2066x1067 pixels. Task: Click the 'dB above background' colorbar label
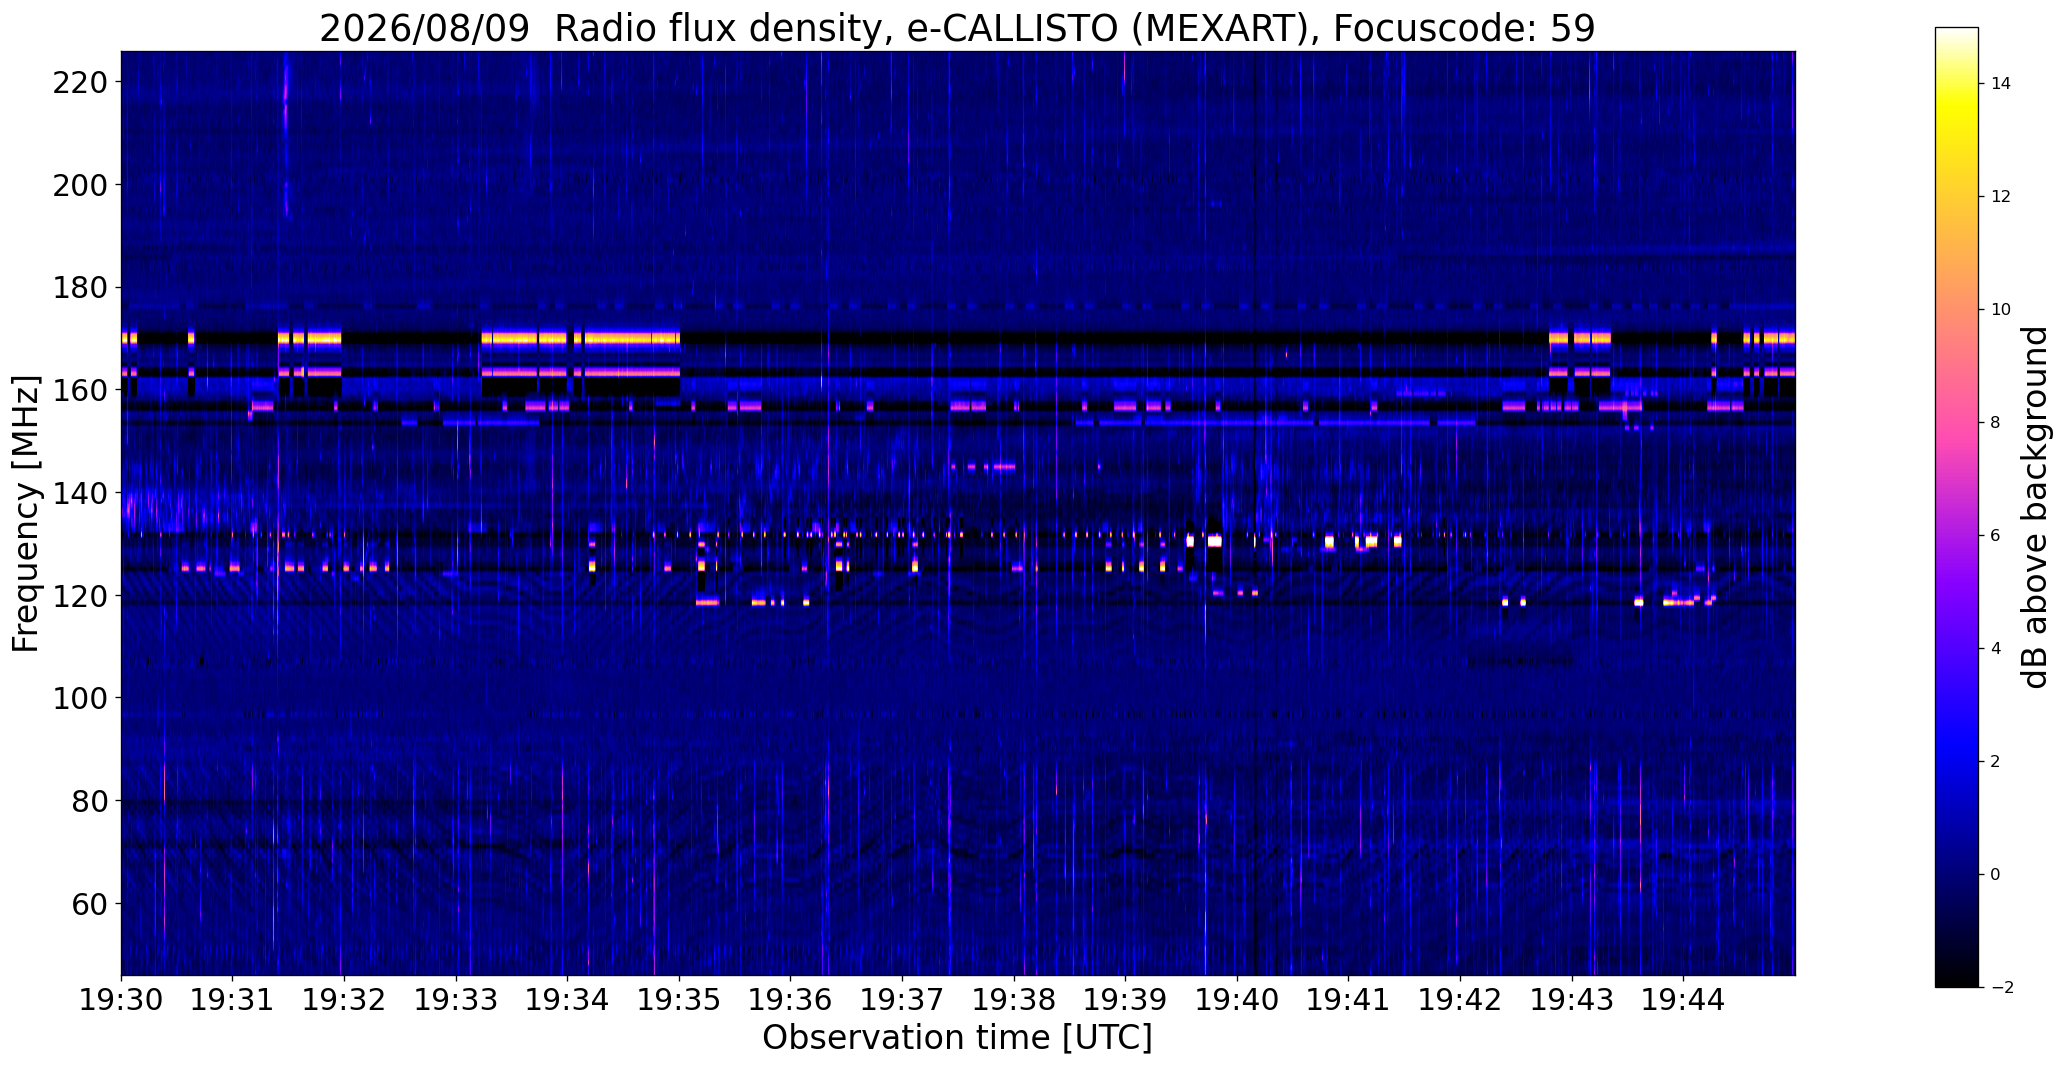click(2035, 507)
